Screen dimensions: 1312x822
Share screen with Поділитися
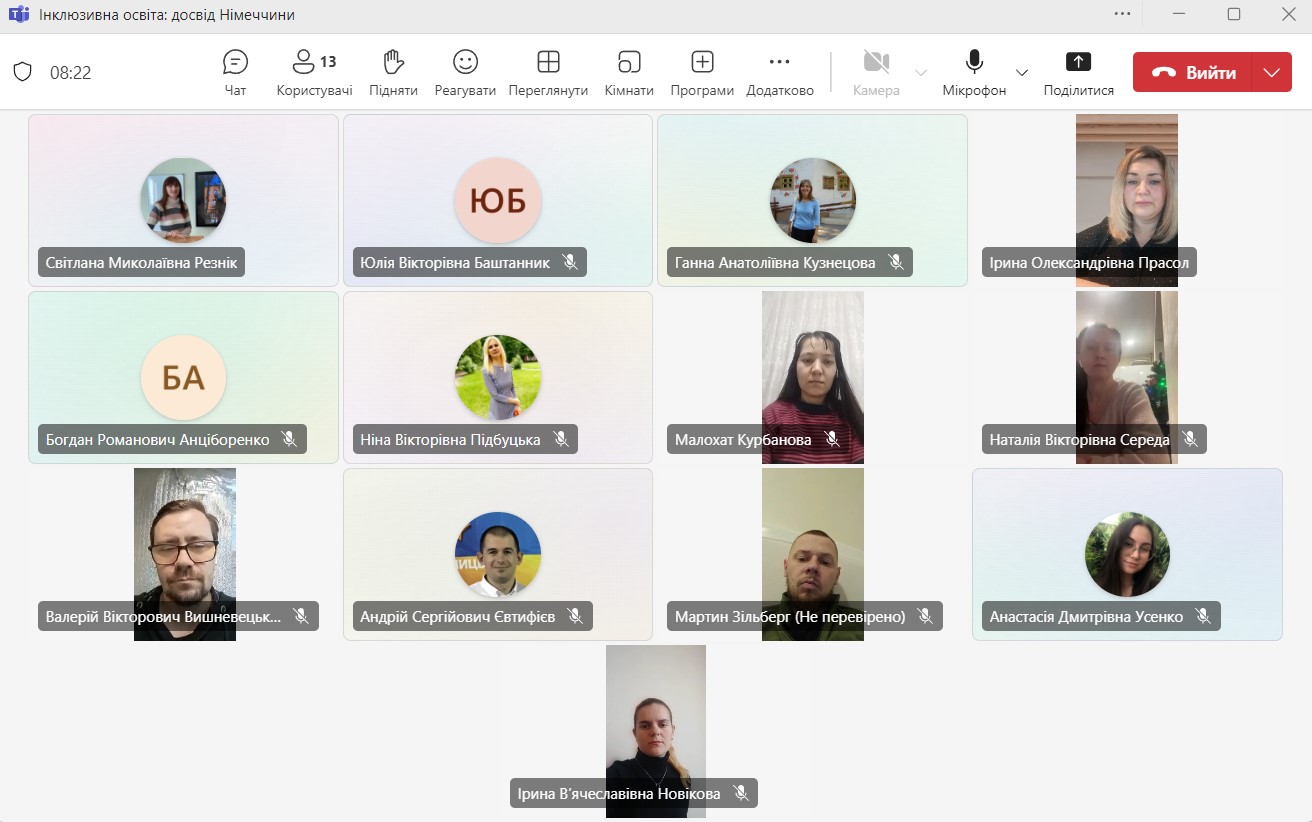pyautogui.click(x=1078, y=72)
